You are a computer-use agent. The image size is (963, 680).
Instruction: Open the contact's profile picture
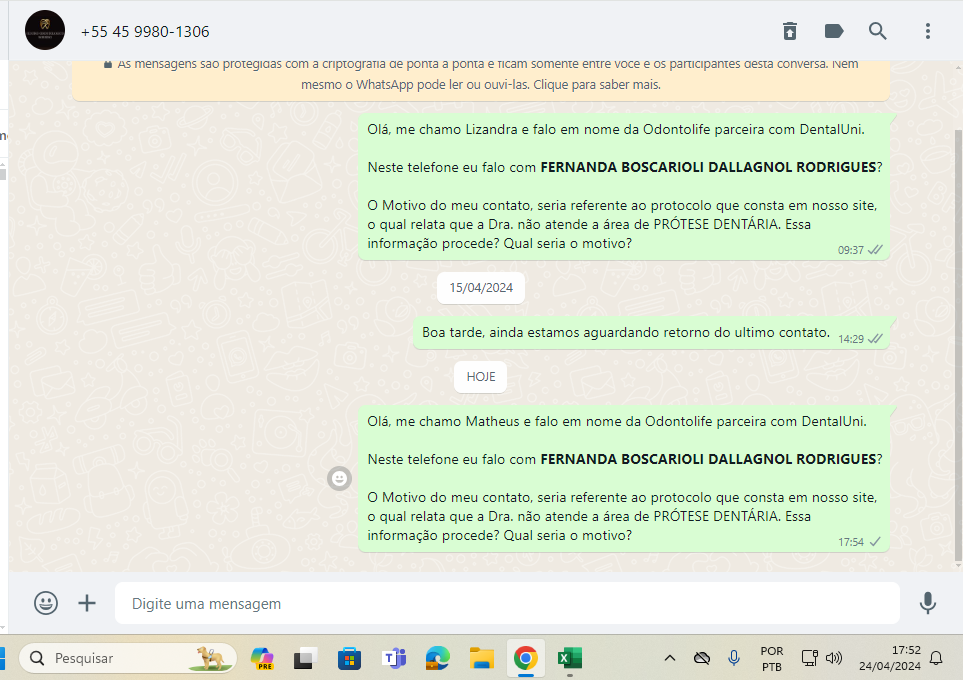point(45,31)
